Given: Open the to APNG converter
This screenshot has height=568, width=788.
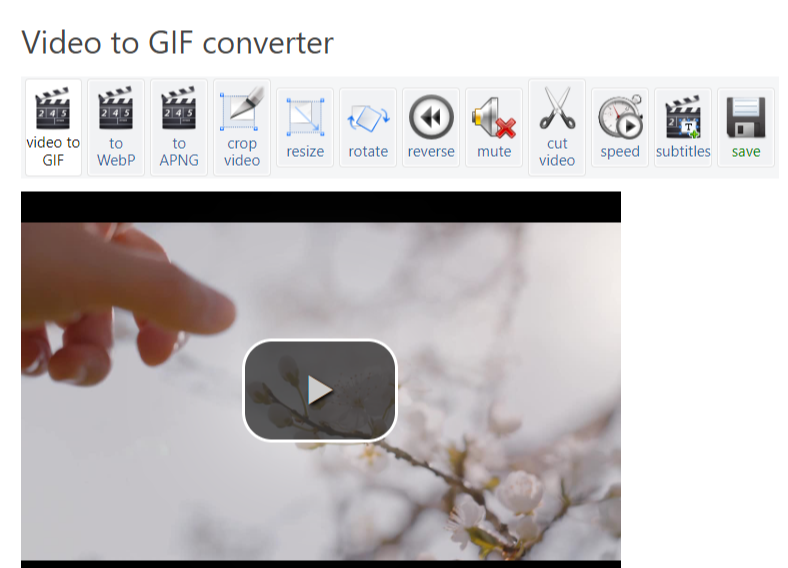Looking at the screenshot, I should (x=179, y=127).
